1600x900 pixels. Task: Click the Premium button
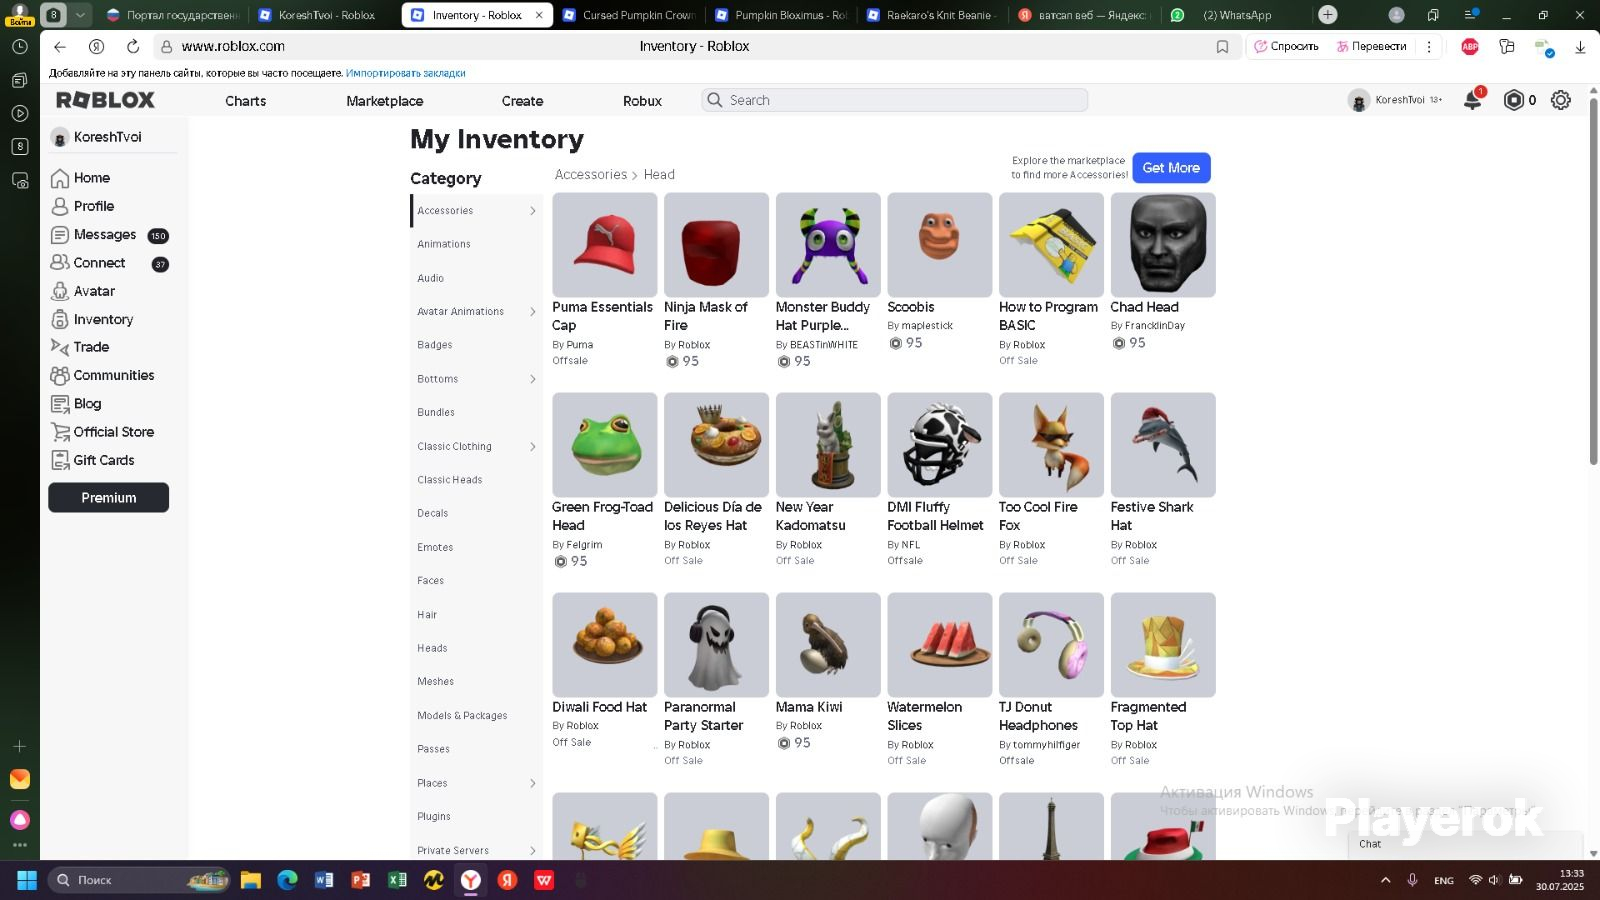click(108, 498)
